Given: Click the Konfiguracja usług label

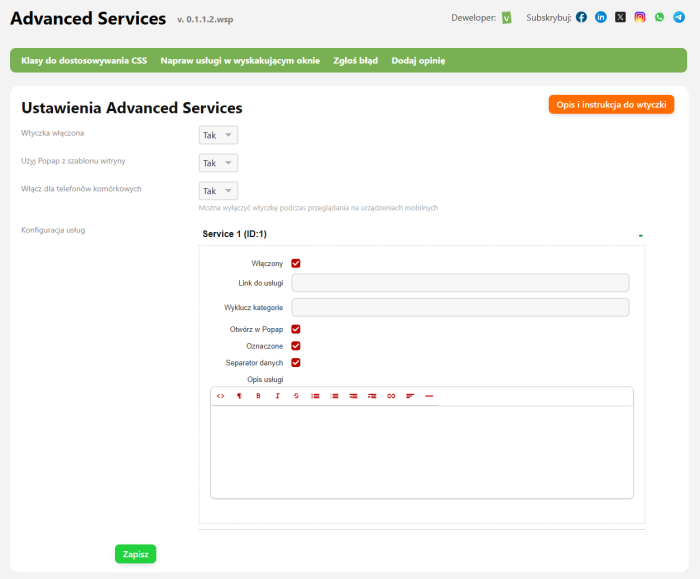Looking at the screenshot, I should [x=53, y=230].
